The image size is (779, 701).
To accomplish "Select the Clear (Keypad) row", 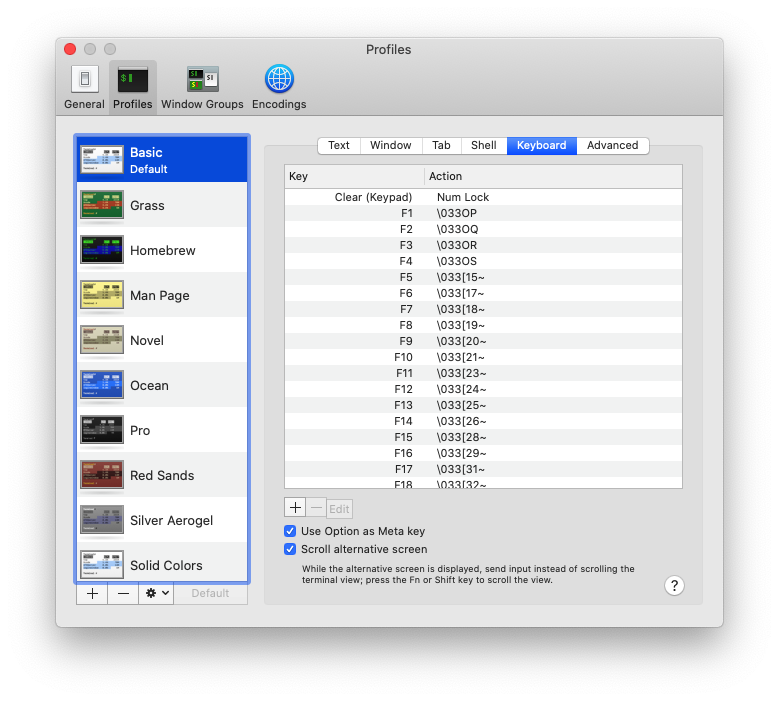I will tap(483, 197).
